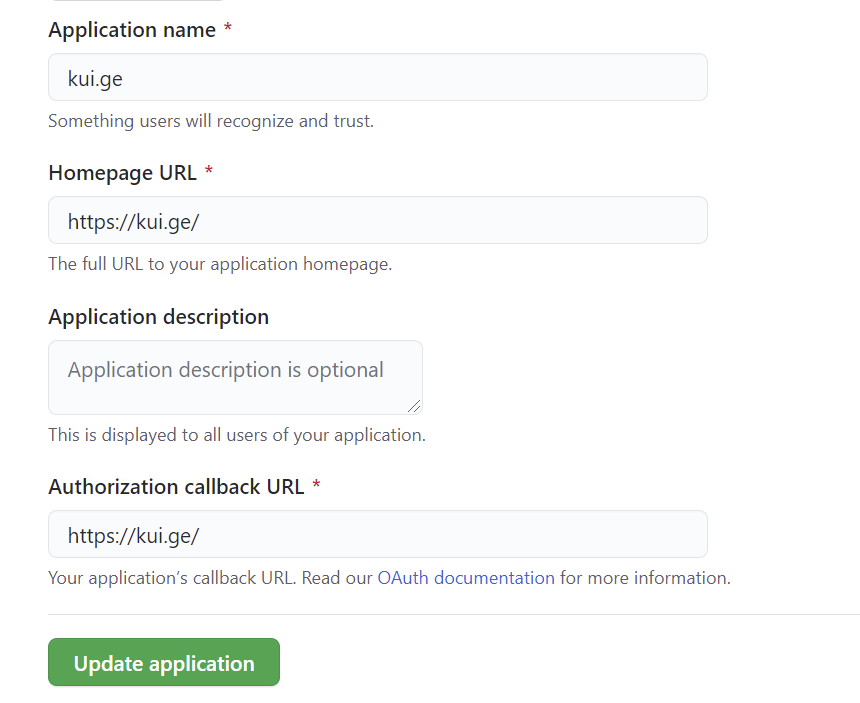Click the required asterisk next to Homepage URL
Viewport: 860px width, 703px height.
[x=209, y=173]
